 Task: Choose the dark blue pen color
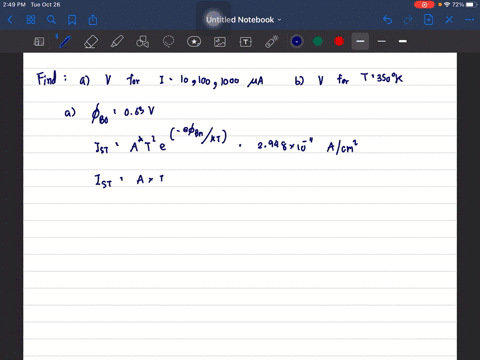pyautogui.click(x=297, y=41)
